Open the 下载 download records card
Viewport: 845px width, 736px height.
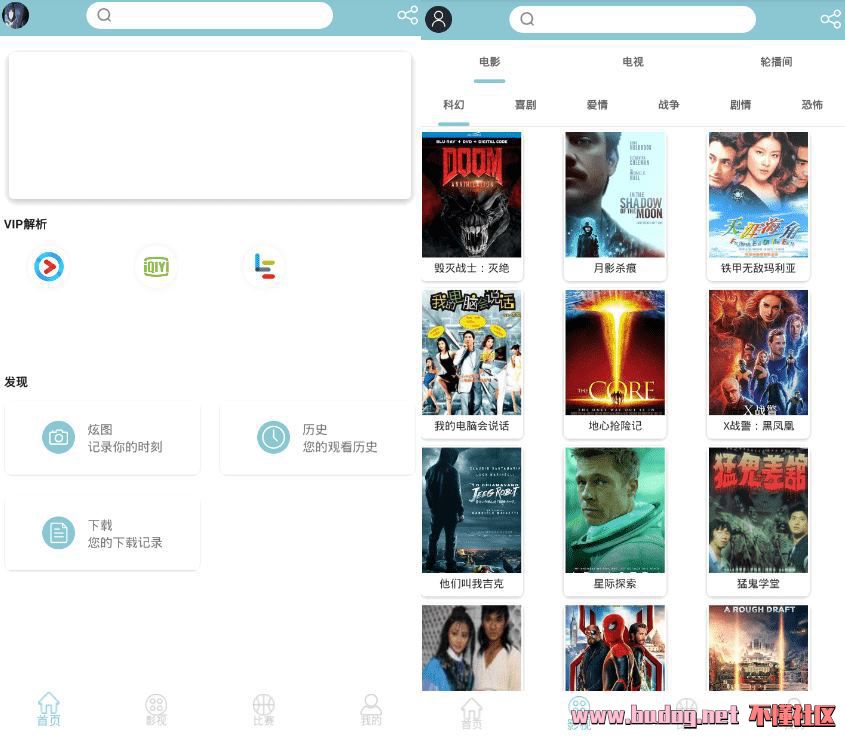point(102,533)
